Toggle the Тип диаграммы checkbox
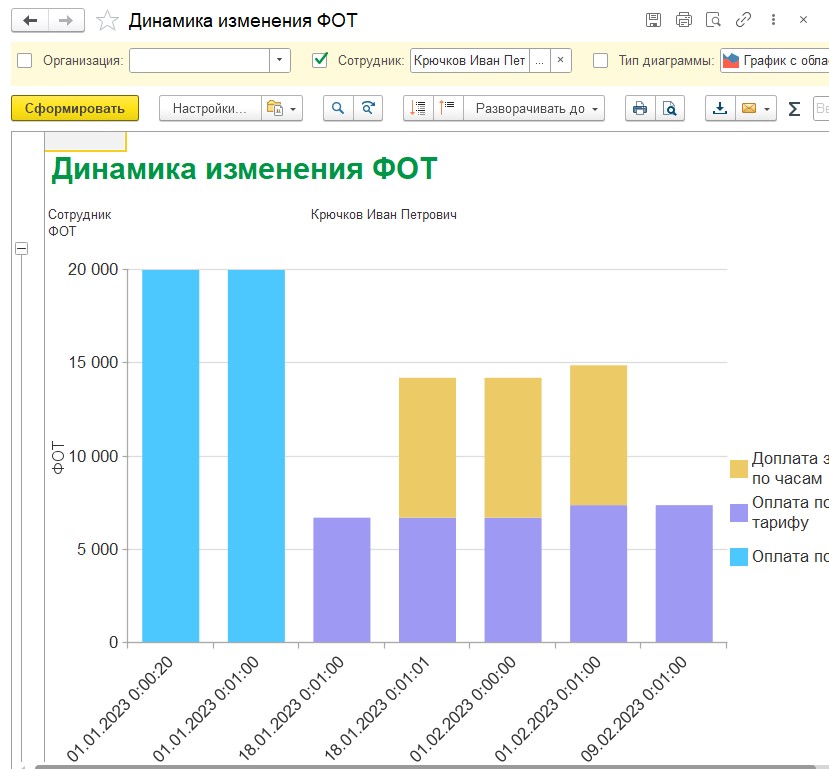This screenshot has width=829, height=769. click(x=600, y=60)
